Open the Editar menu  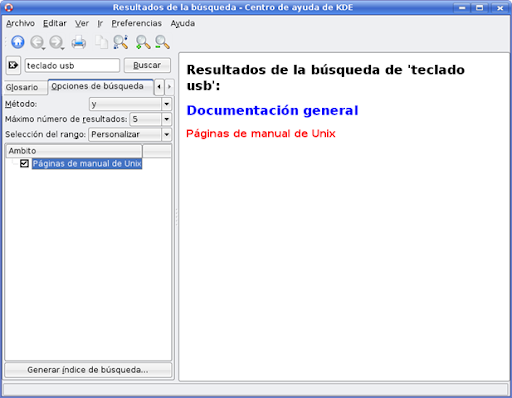[x=55, y=23]
